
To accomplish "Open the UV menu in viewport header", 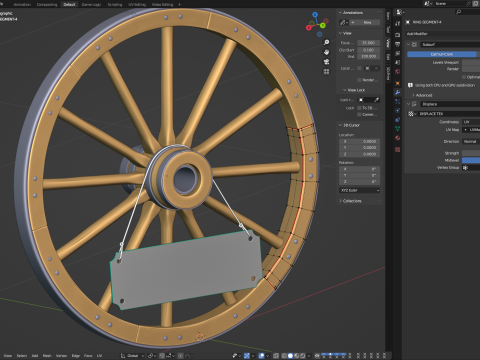I will tap(99, 356).
